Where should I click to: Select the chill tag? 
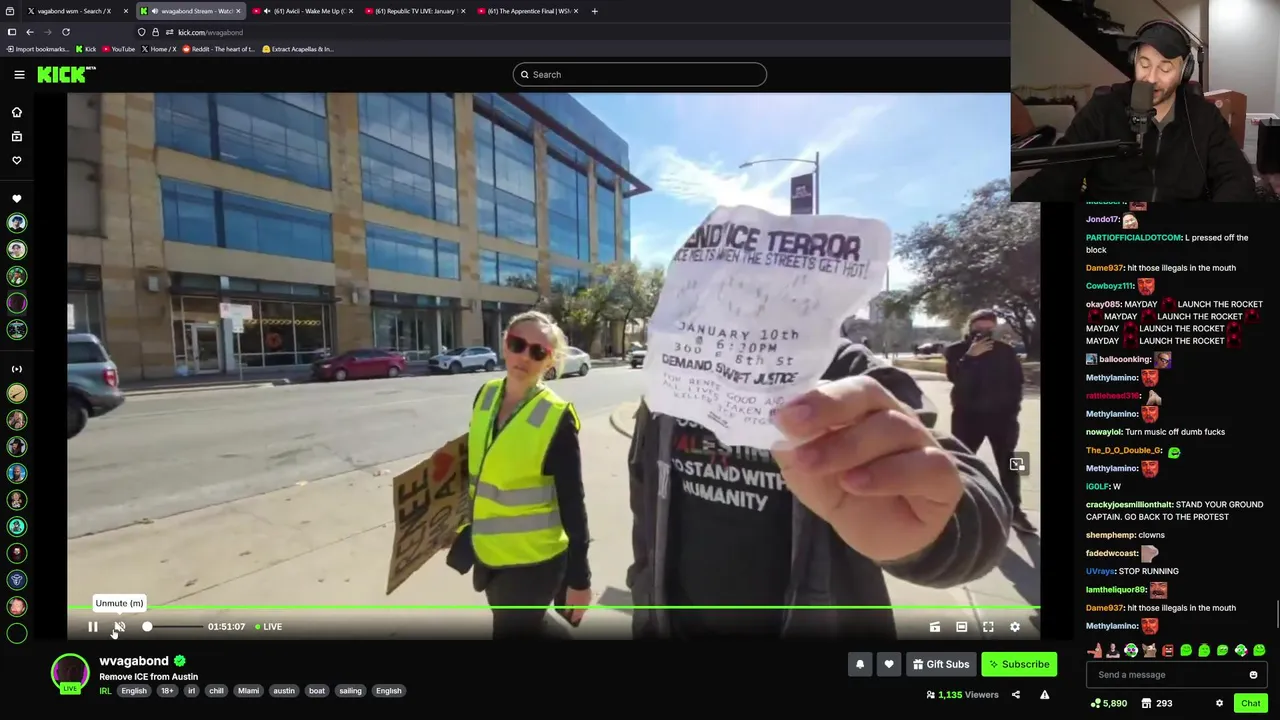pos(216,691)
